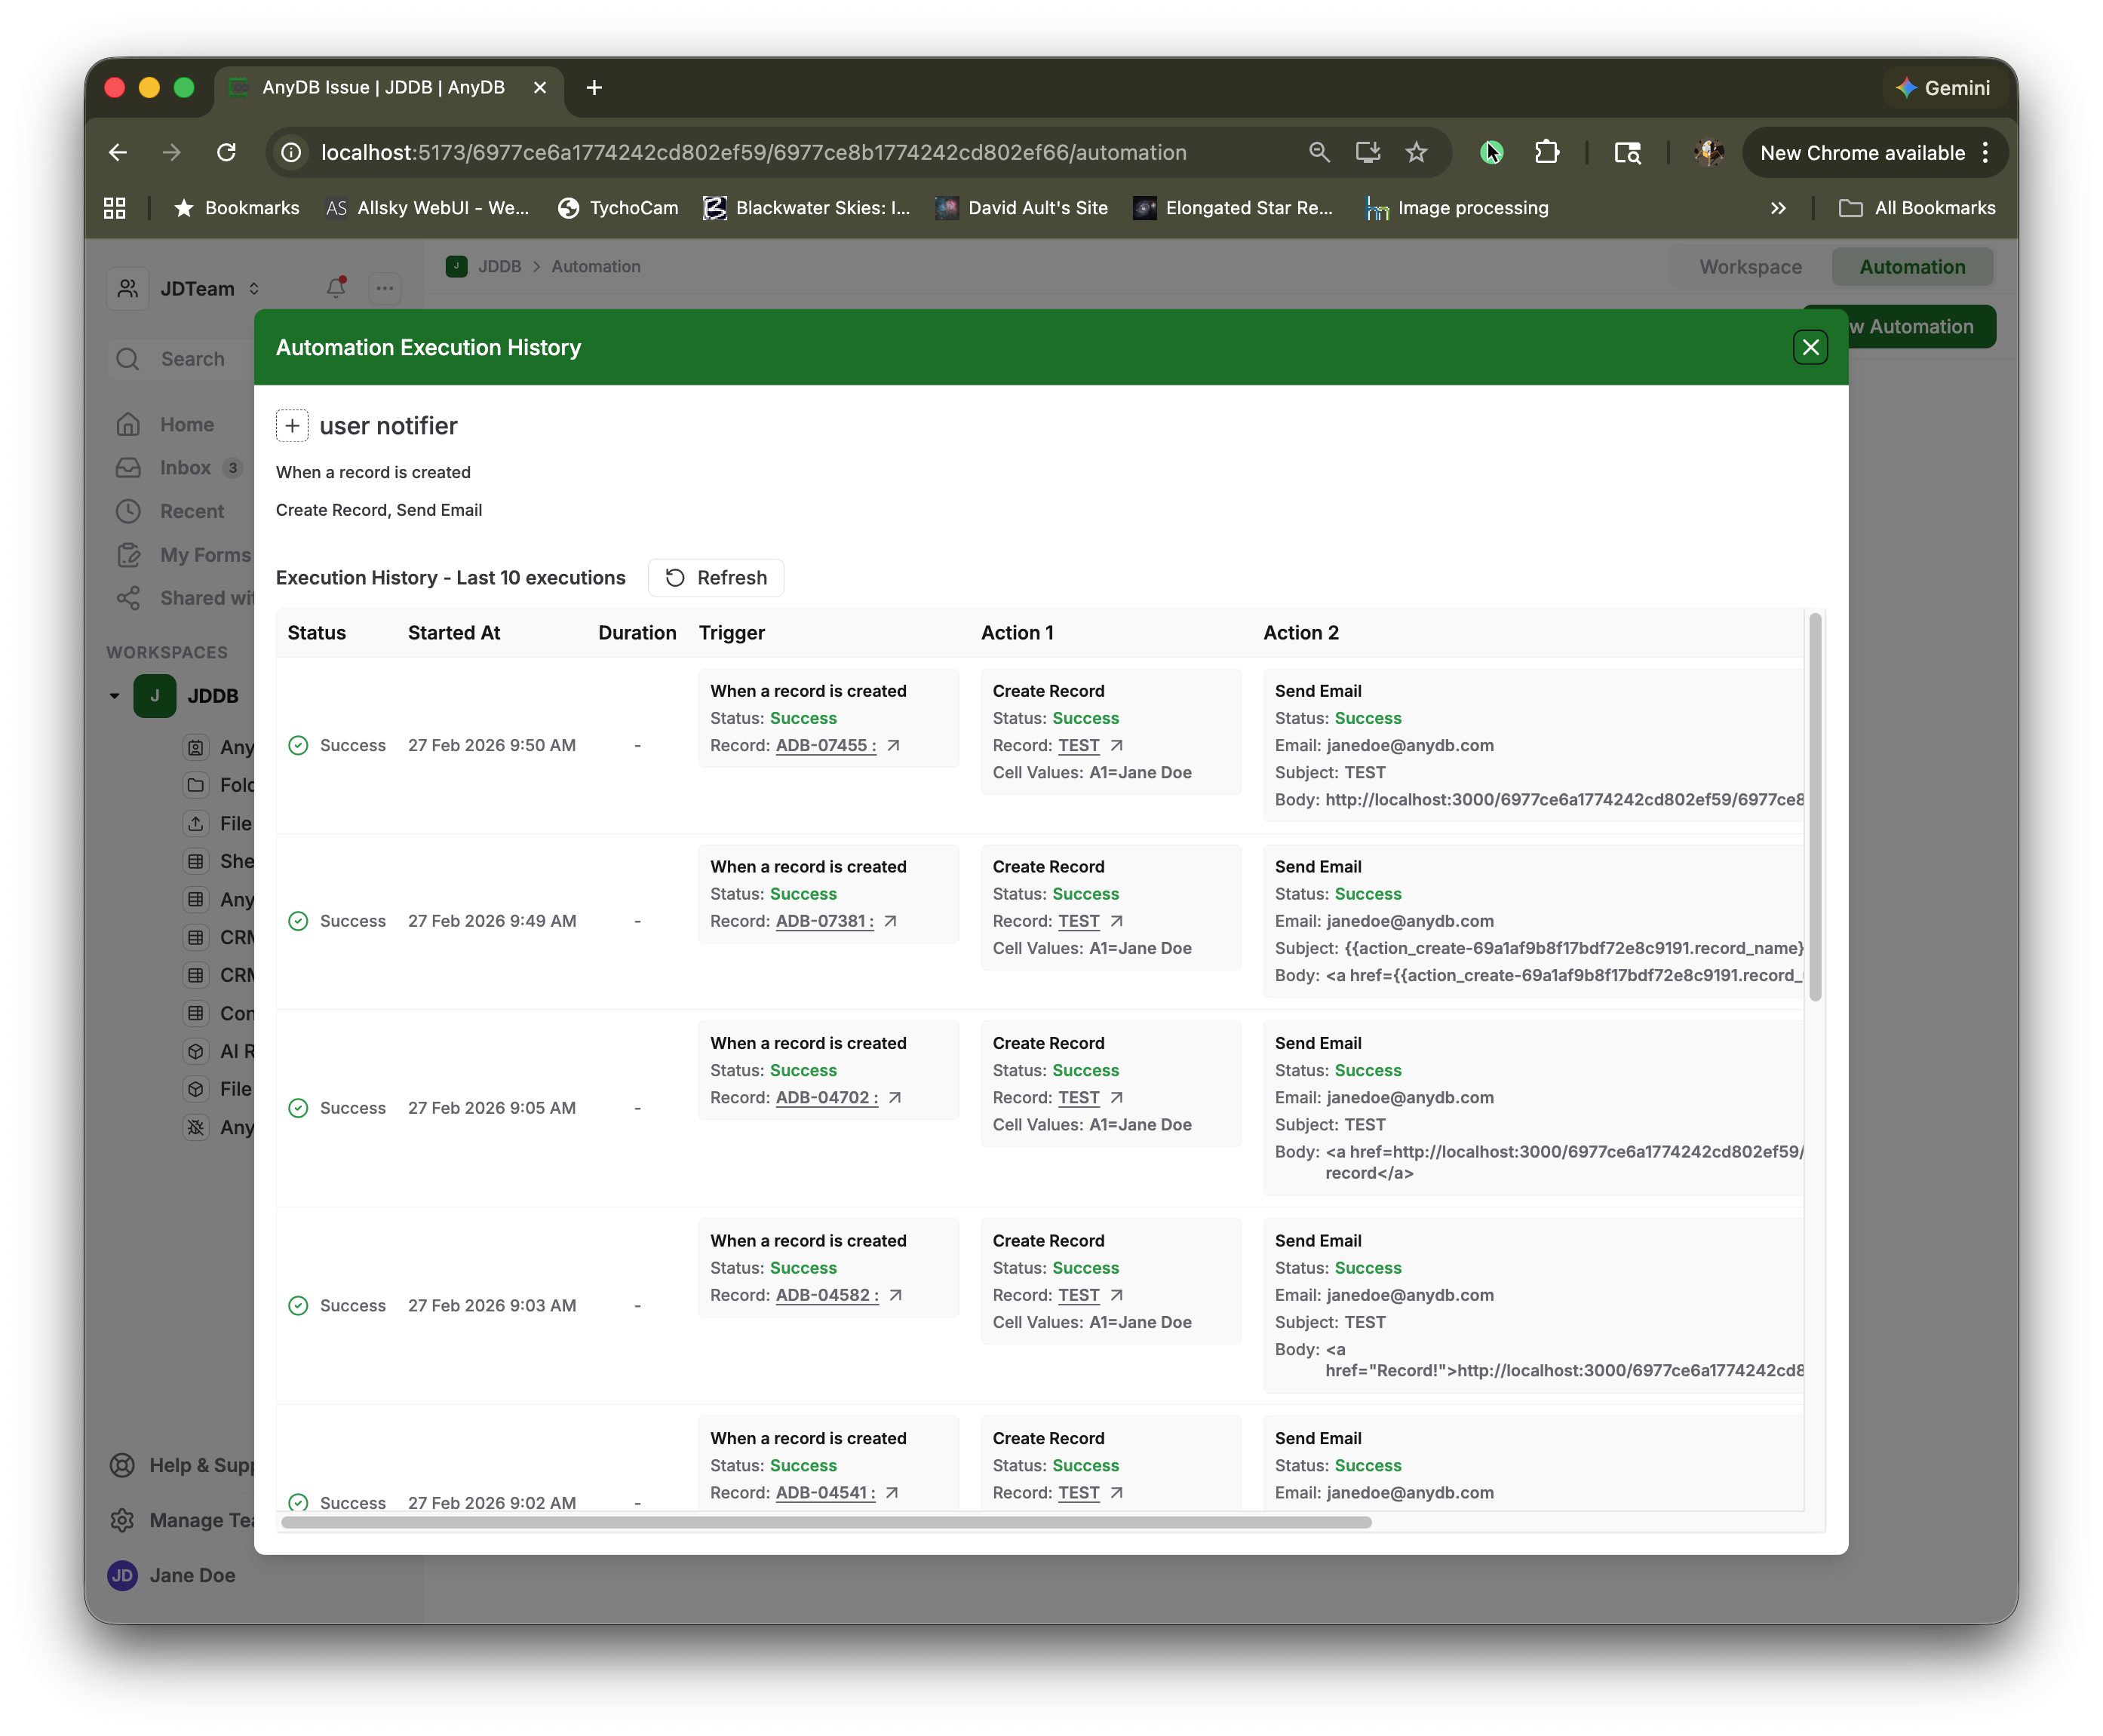The height and width of the screenshot is (1736, 2103).
Task: Bookmark this page with star icon
Action: (x=1416, y=153)
